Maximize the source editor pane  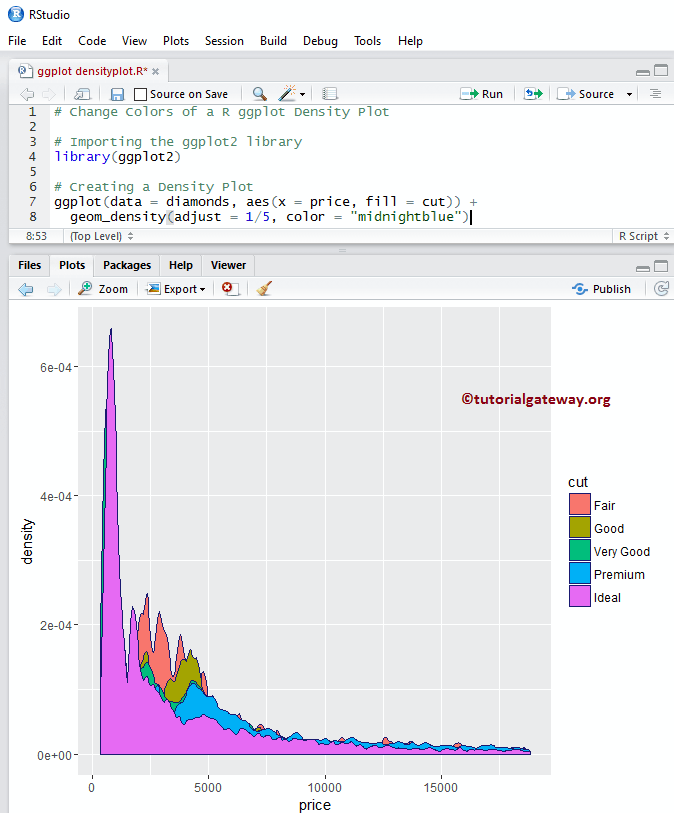pos(661,71)
